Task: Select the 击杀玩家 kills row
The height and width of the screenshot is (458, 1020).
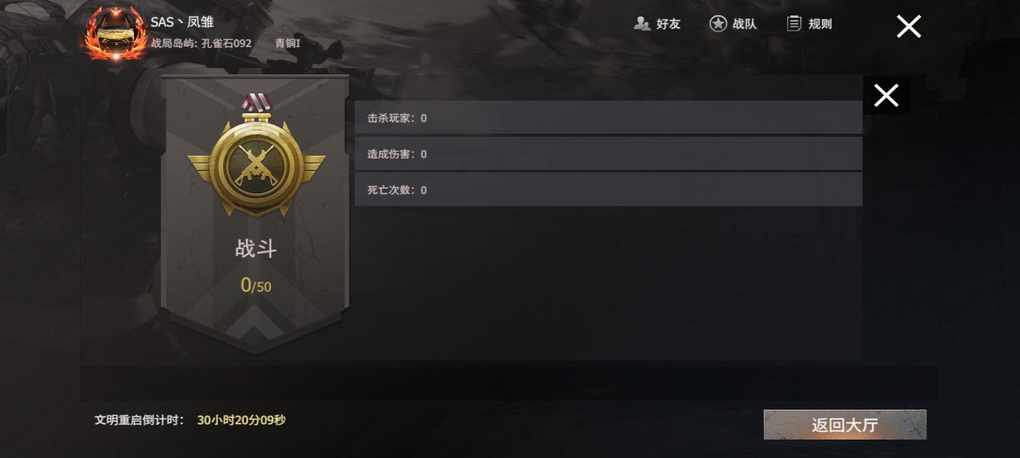Action: [x=608, y=118]
